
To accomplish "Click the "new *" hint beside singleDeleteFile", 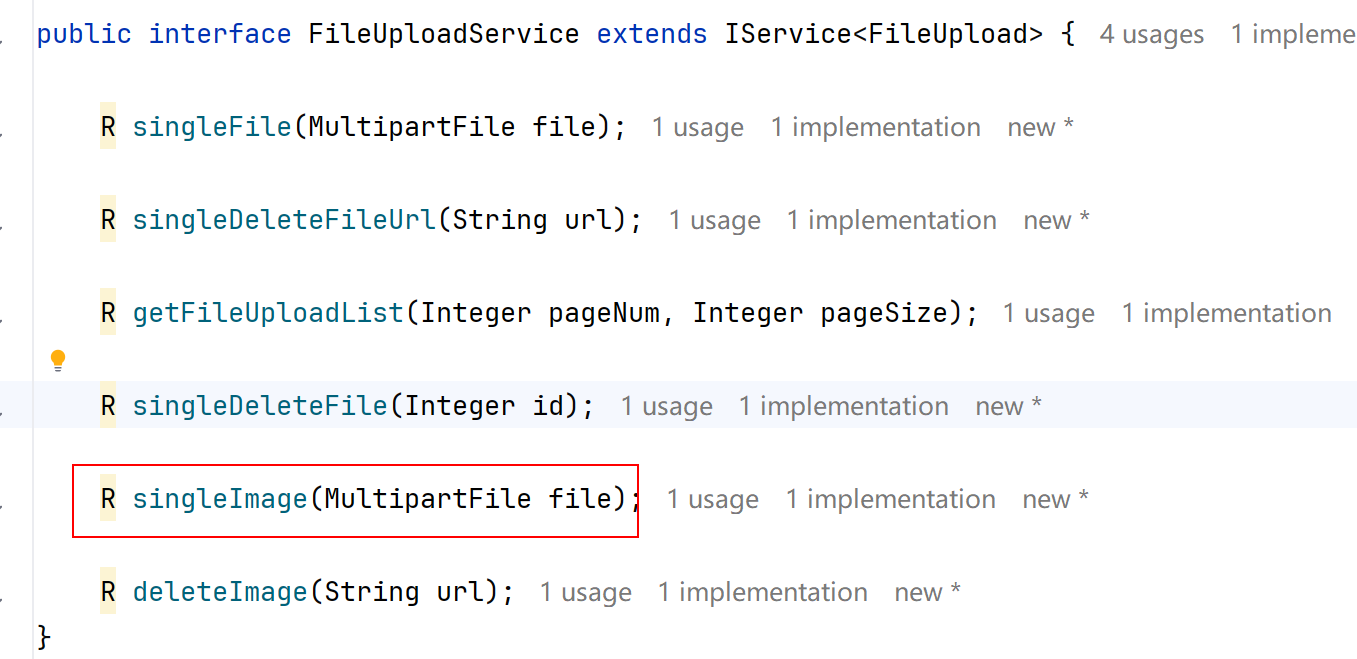I will click(1008, 407).
